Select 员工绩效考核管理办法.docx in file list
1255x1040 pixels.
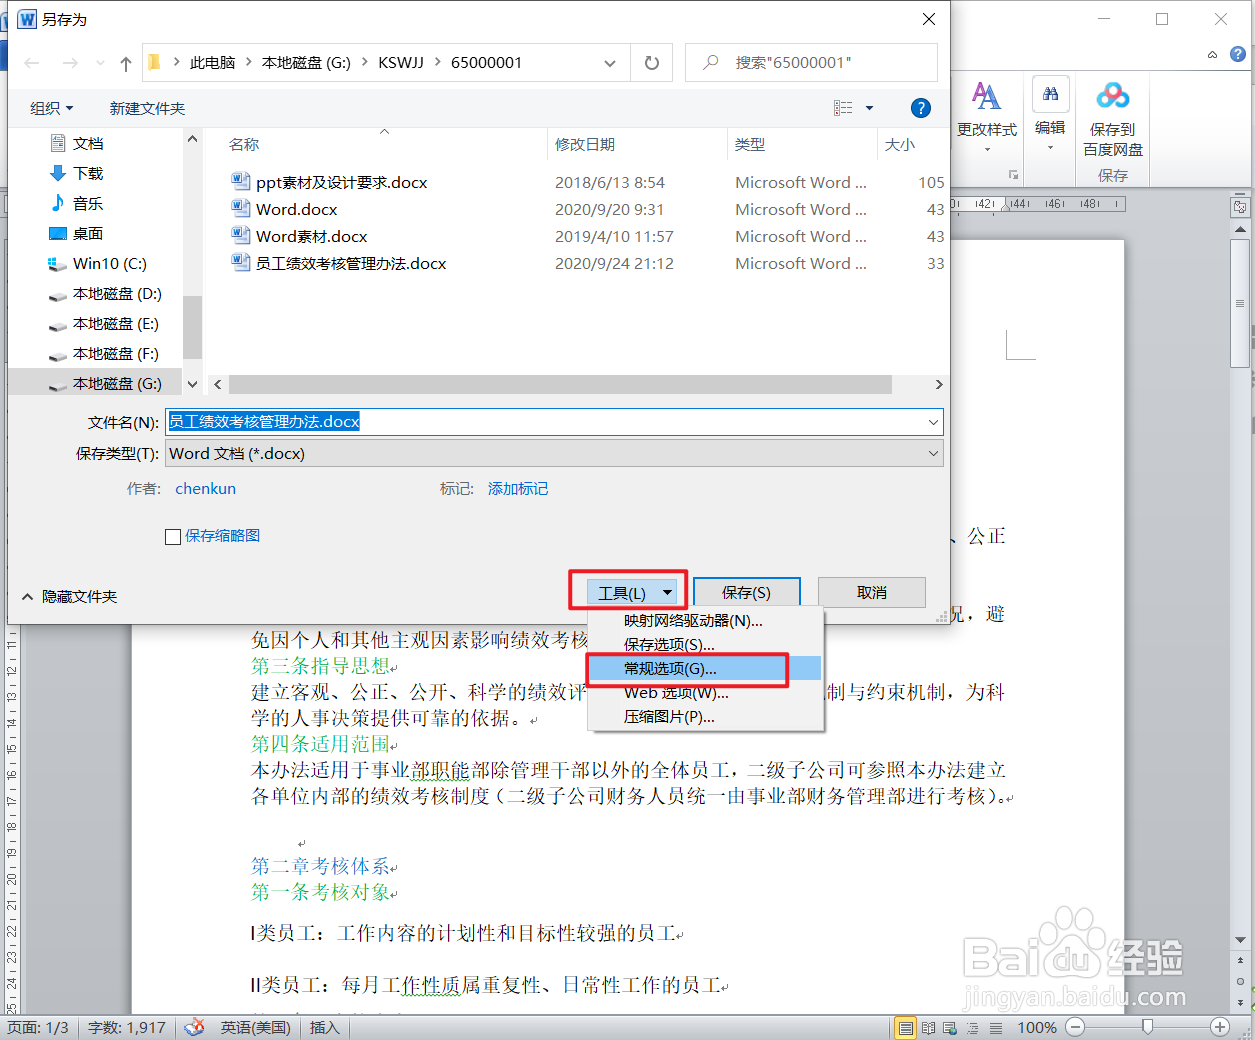(x=352, y=263)
